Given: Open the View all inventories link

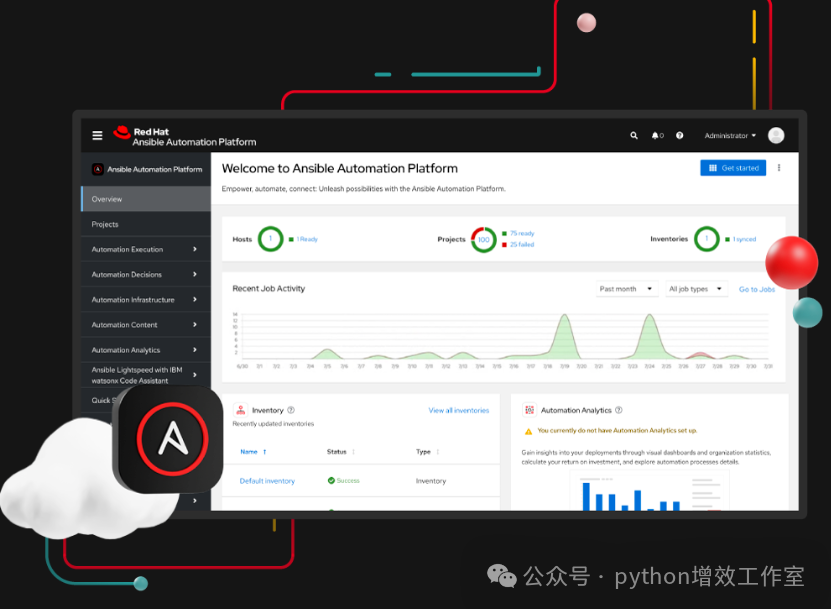Looking at the screenshot, I should tap(459, 410).
